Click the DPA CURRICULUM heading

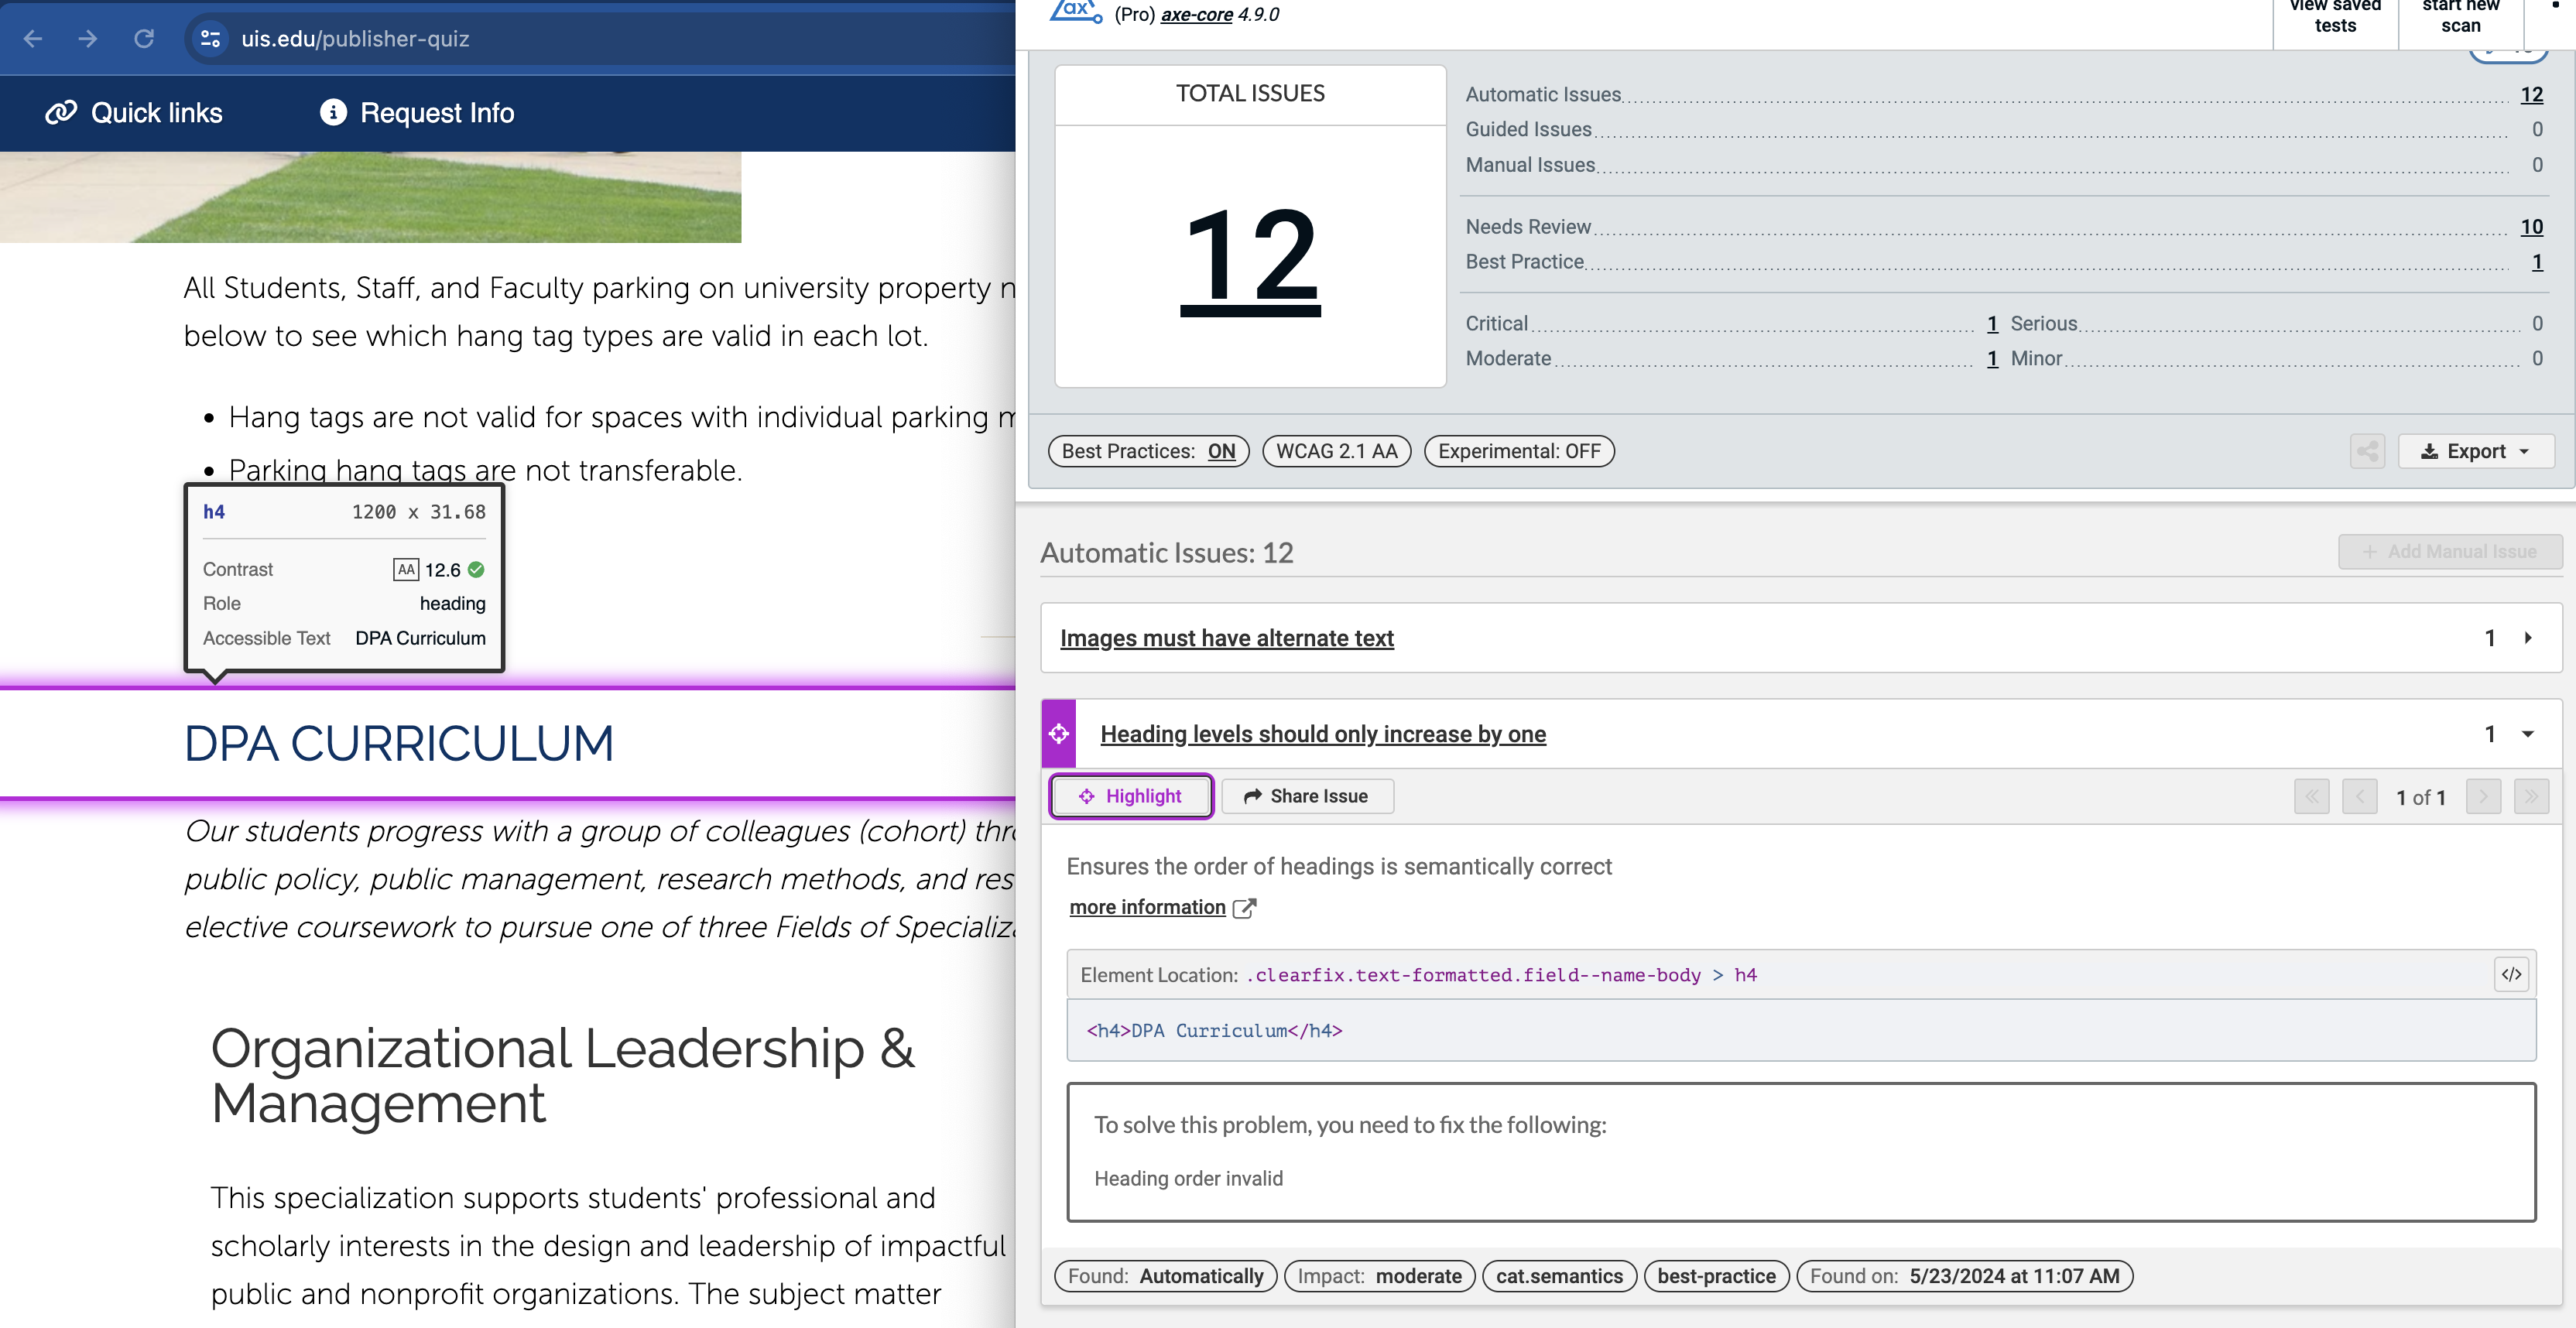398,743
